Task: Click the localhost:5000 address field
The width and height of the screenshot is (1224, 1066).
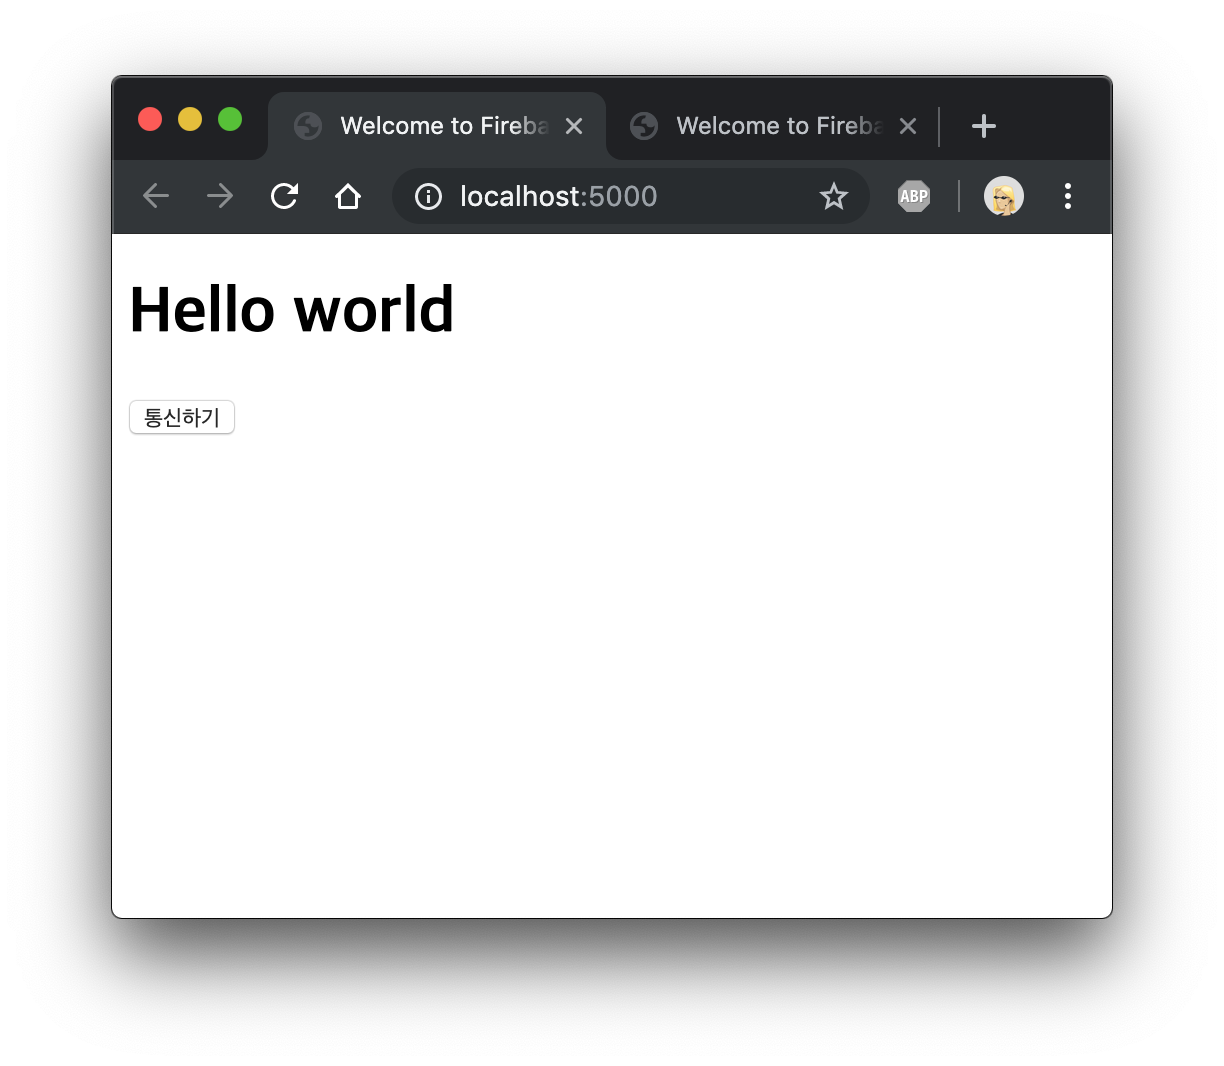Action: pos(631,196)
